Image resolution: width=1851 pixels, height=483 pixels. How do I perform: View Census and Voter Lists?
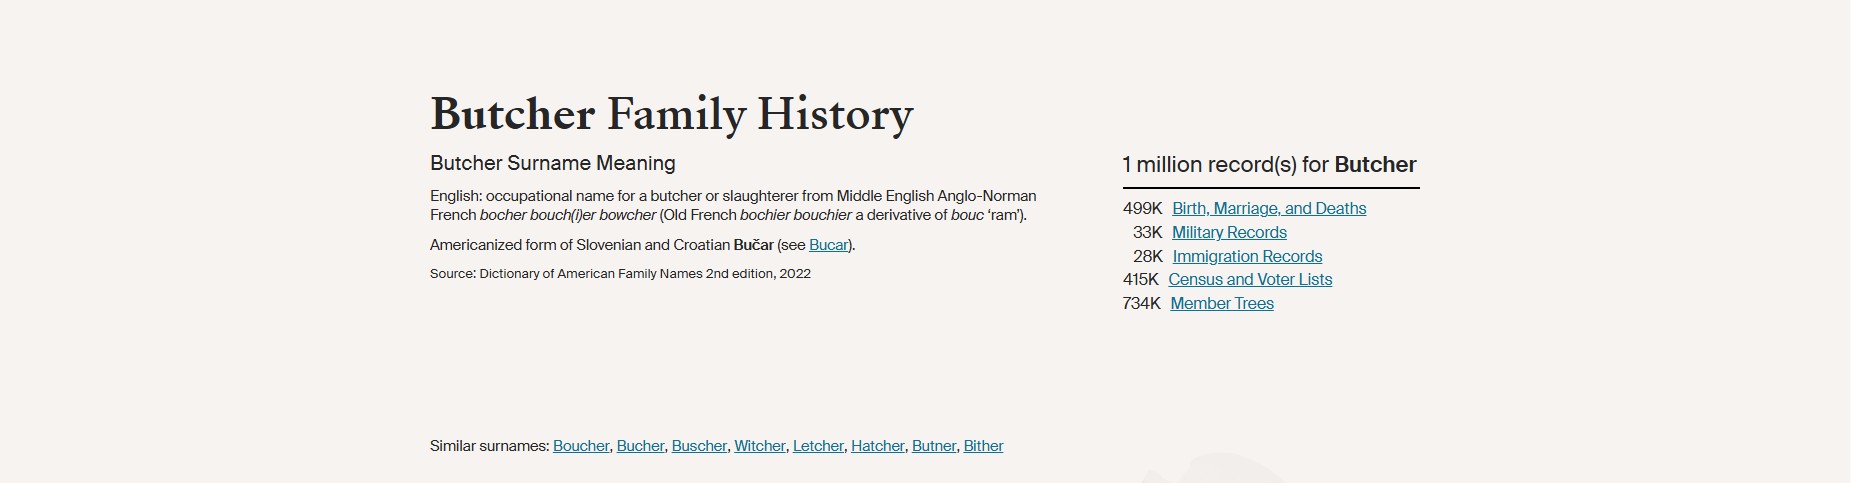[x=1250, y=279]
